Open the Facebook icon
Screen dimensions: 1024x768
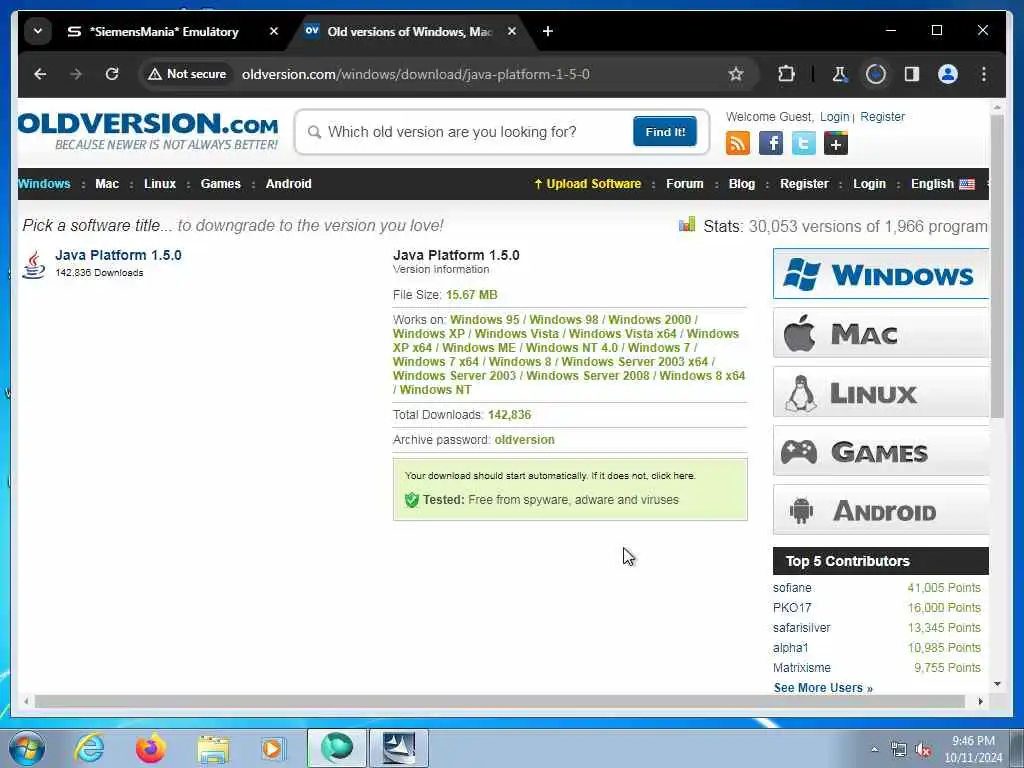[771, 143]
